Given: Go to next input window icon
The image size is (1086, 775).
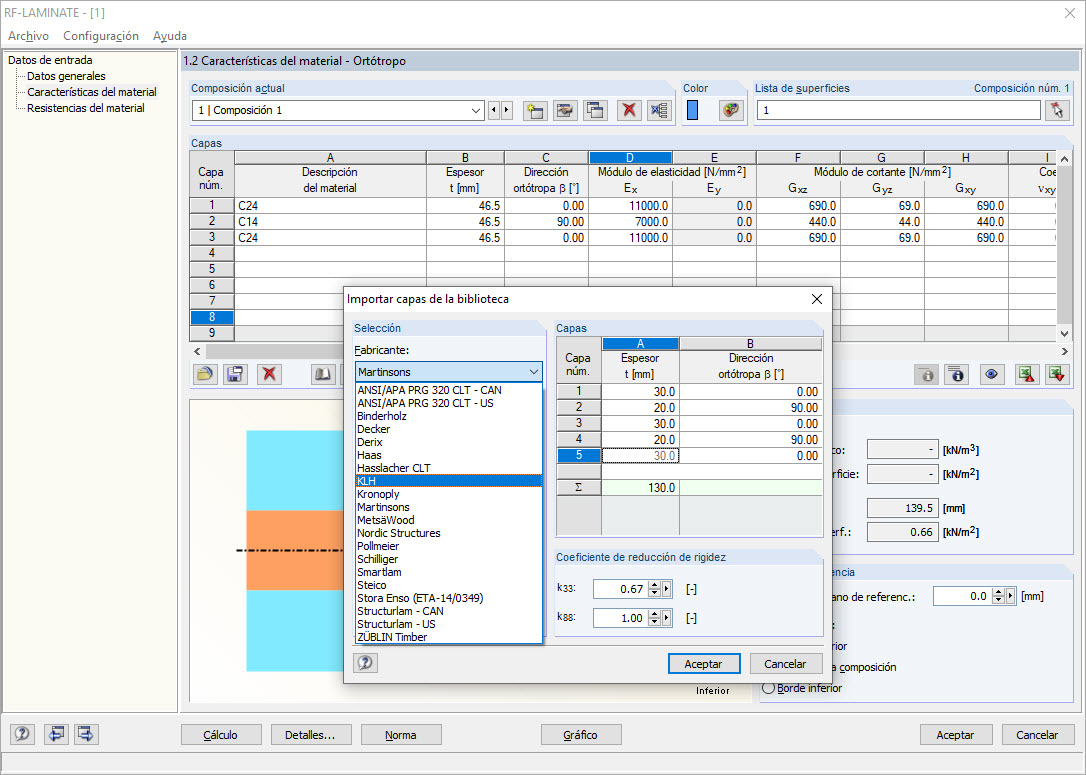Looking at the screenshot, I should [x=86, y=734].
